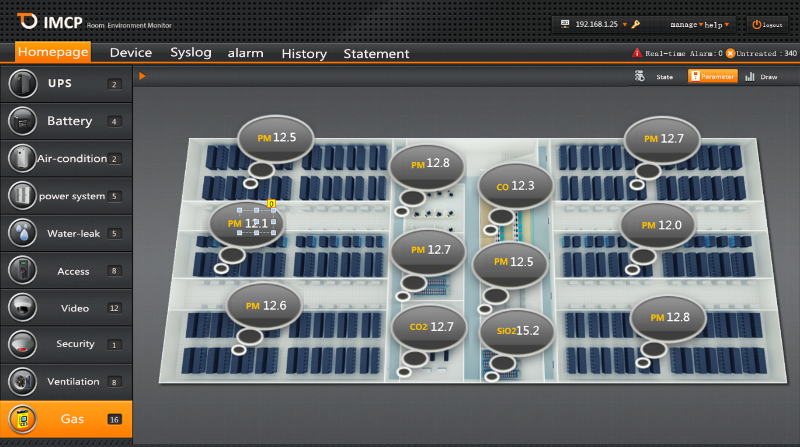The width and height of the screenshot is (800, 447).
Task: Click the red real-time alarm warning icon
Action: (x=637, y=53)
